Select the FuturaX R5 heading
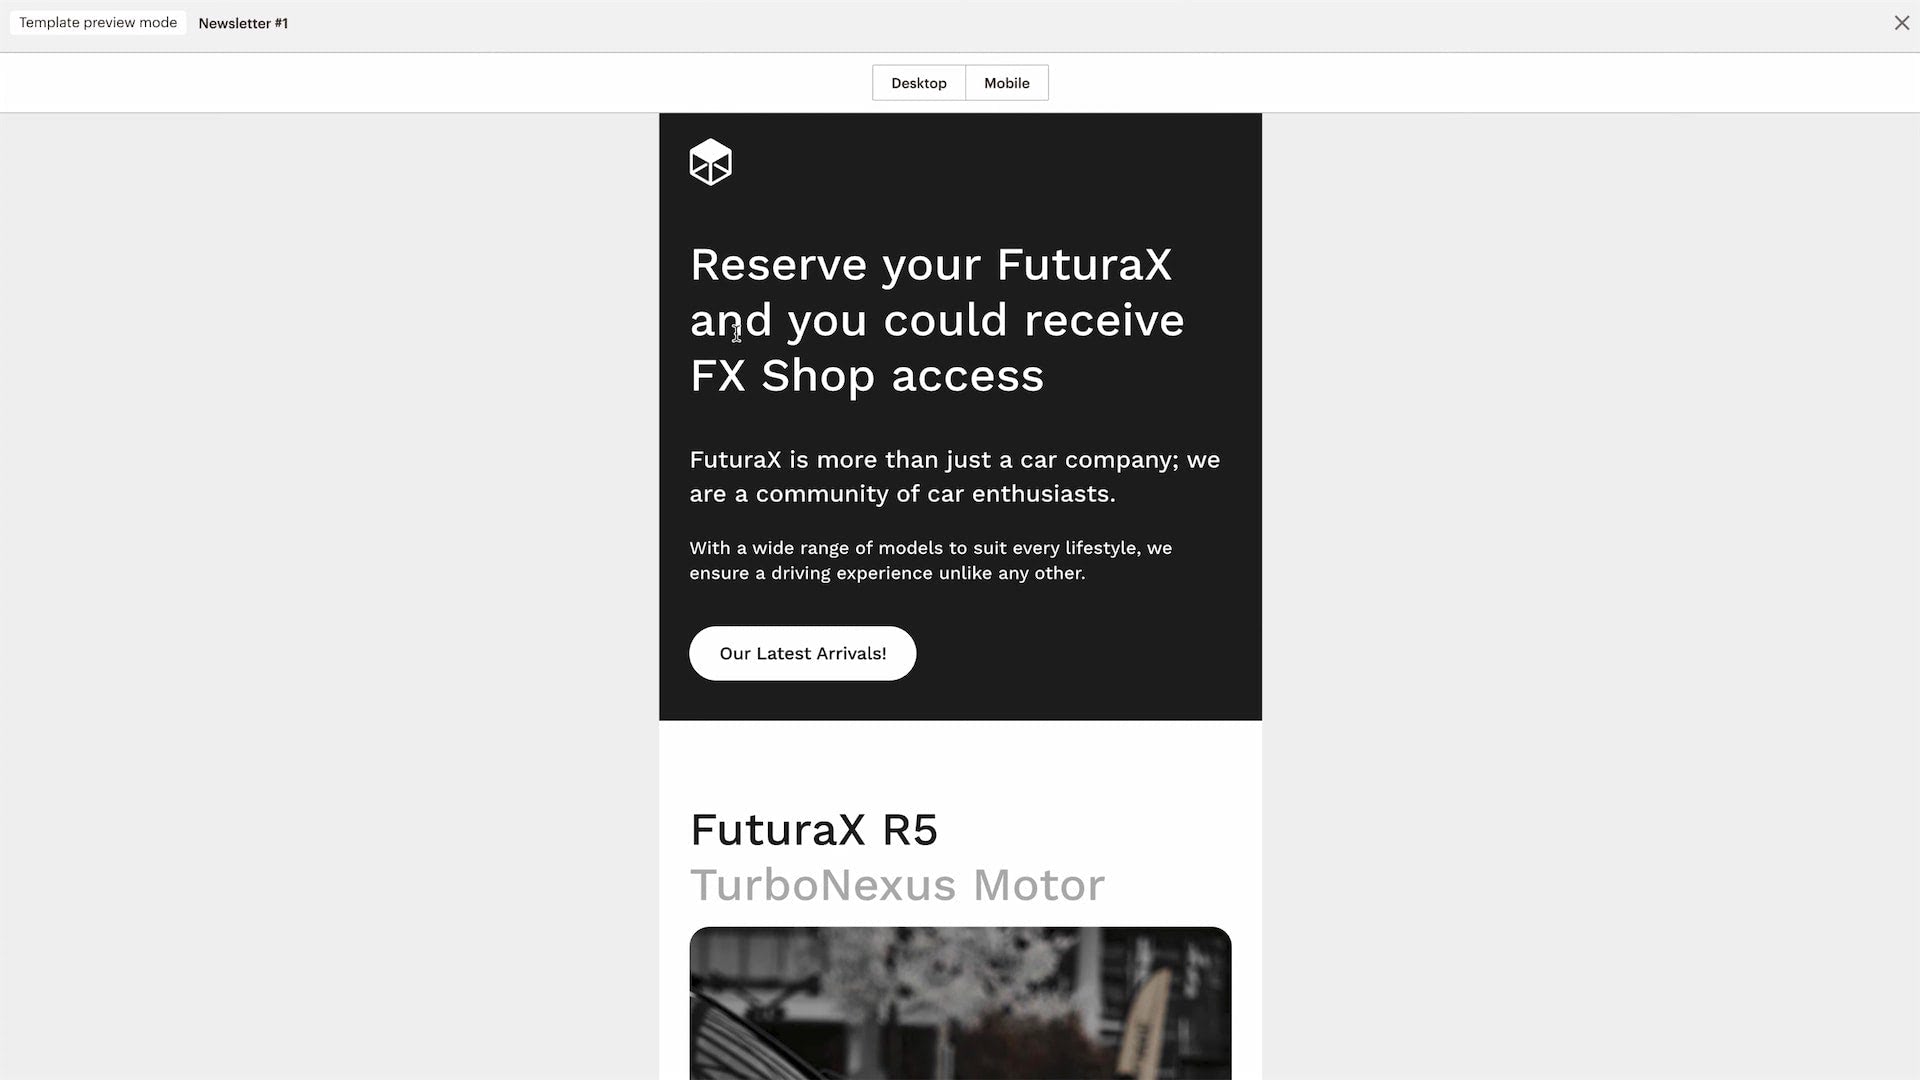 point(814,830)
